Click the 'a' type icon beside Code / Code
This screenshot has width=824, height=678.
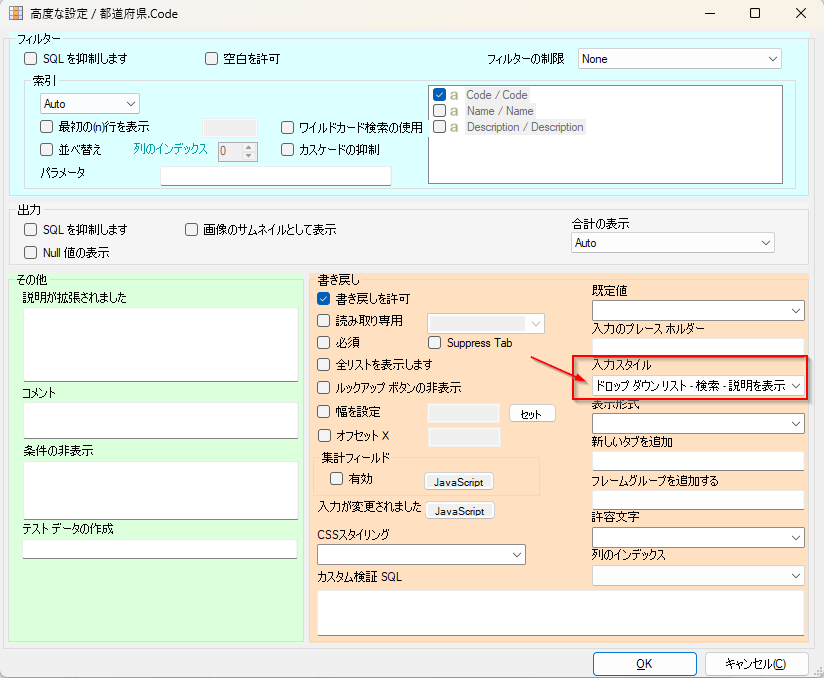click(454, 95)
